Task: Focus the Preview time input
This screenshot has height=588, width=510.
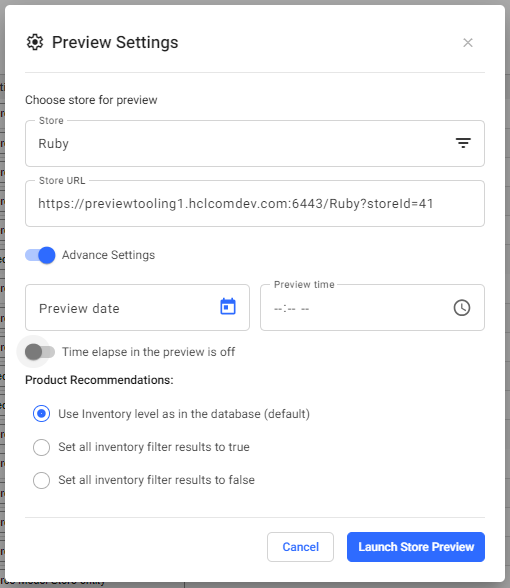Action: 372,308
